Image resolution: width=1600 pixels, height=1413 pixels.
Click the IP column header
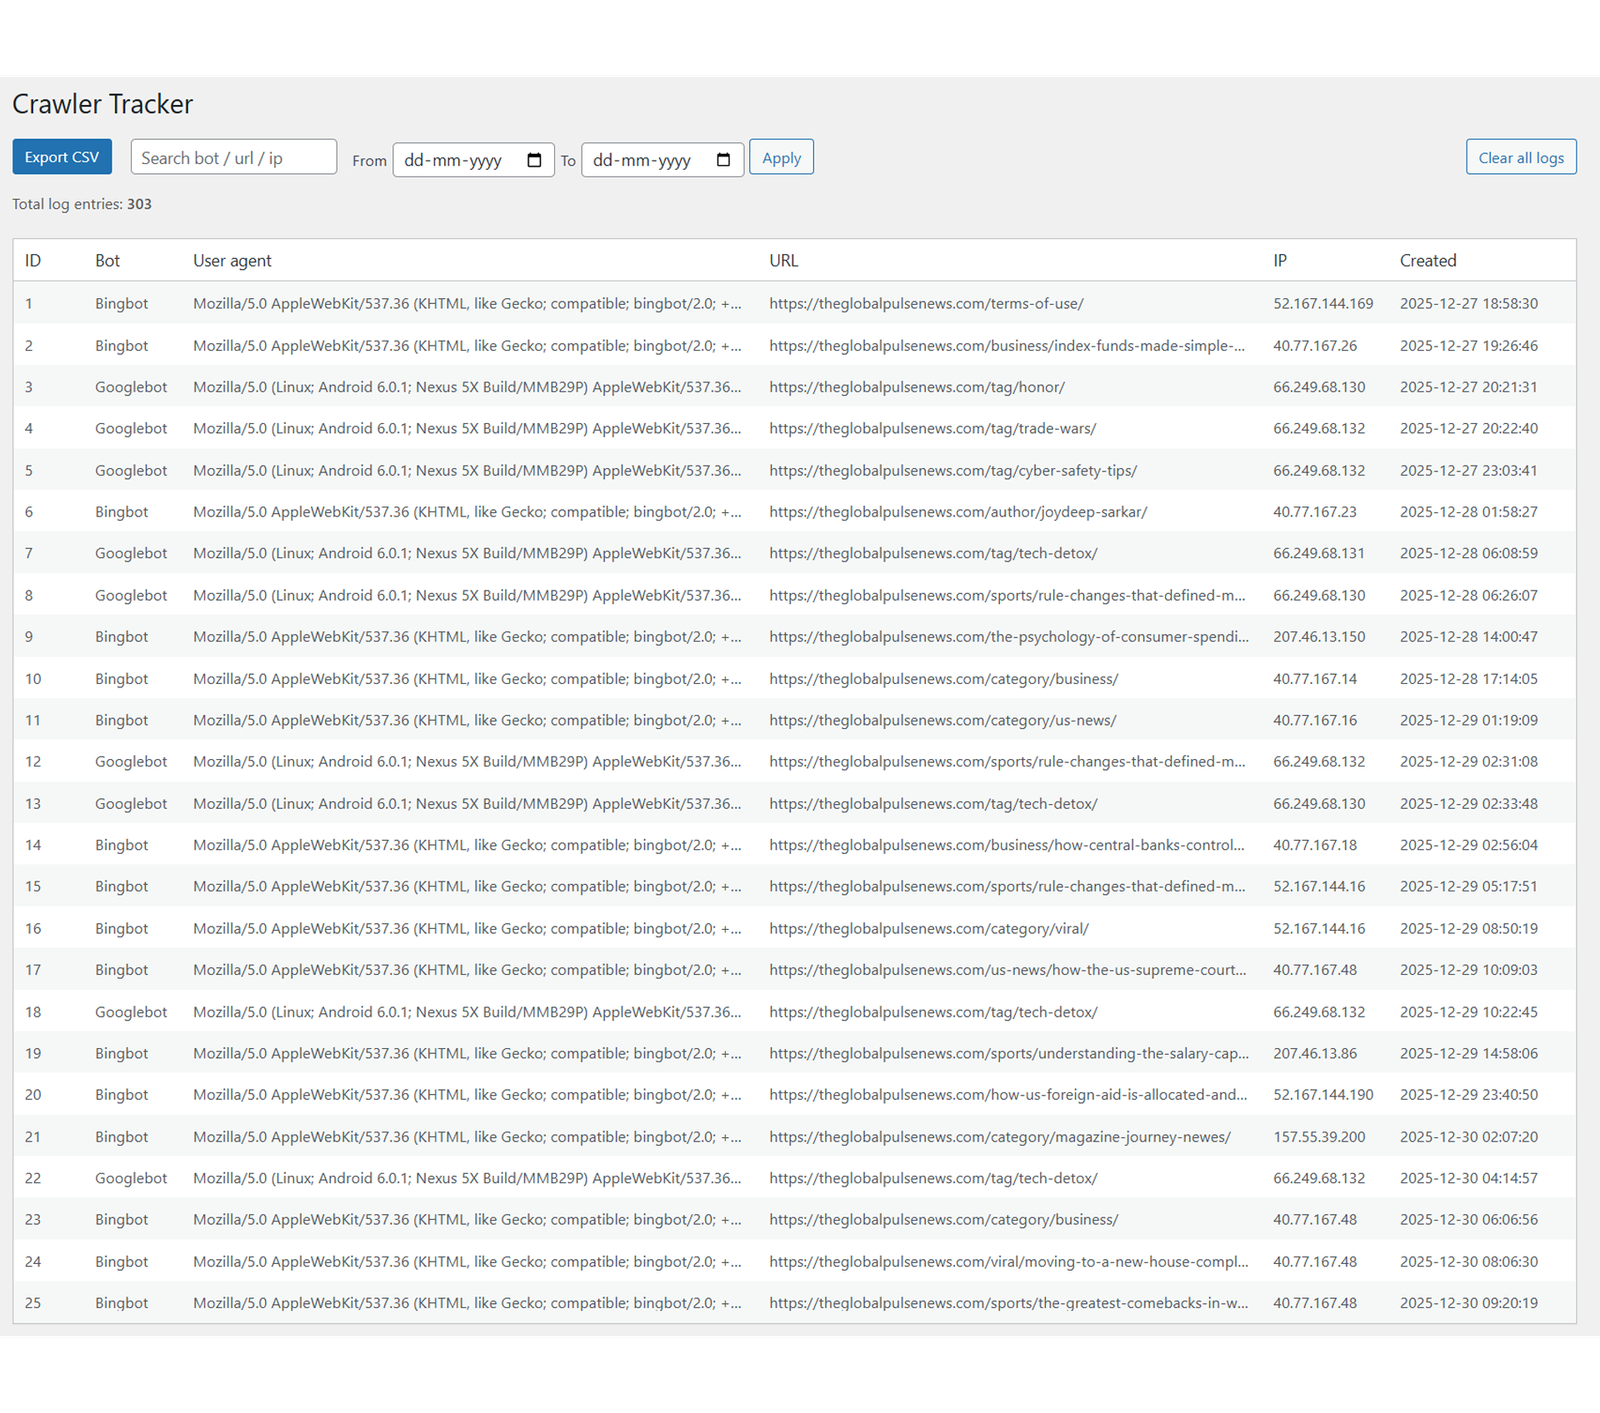1279,260
